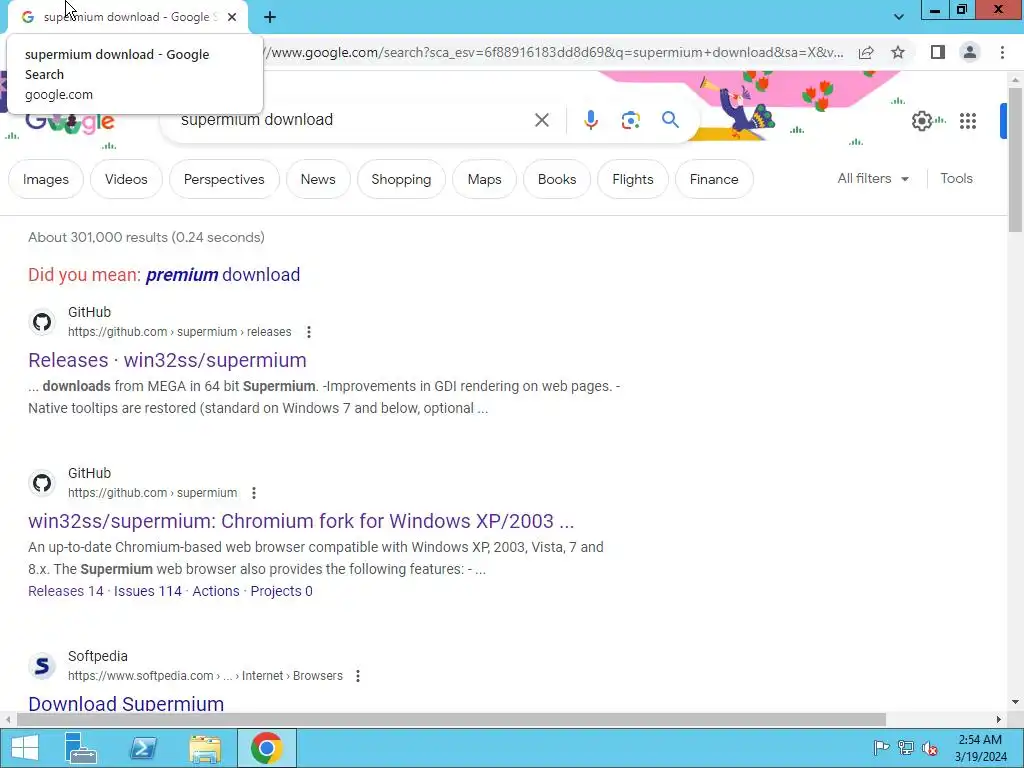Click the 'About 301,000 results' text
This screenshot has width=1024, height=768.
click(x=146, y=237)
